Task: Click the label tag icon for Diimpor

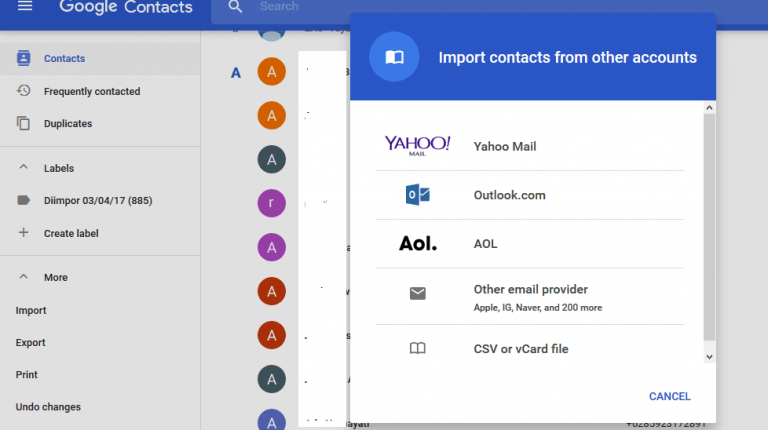Action: (x=24, y=200)
